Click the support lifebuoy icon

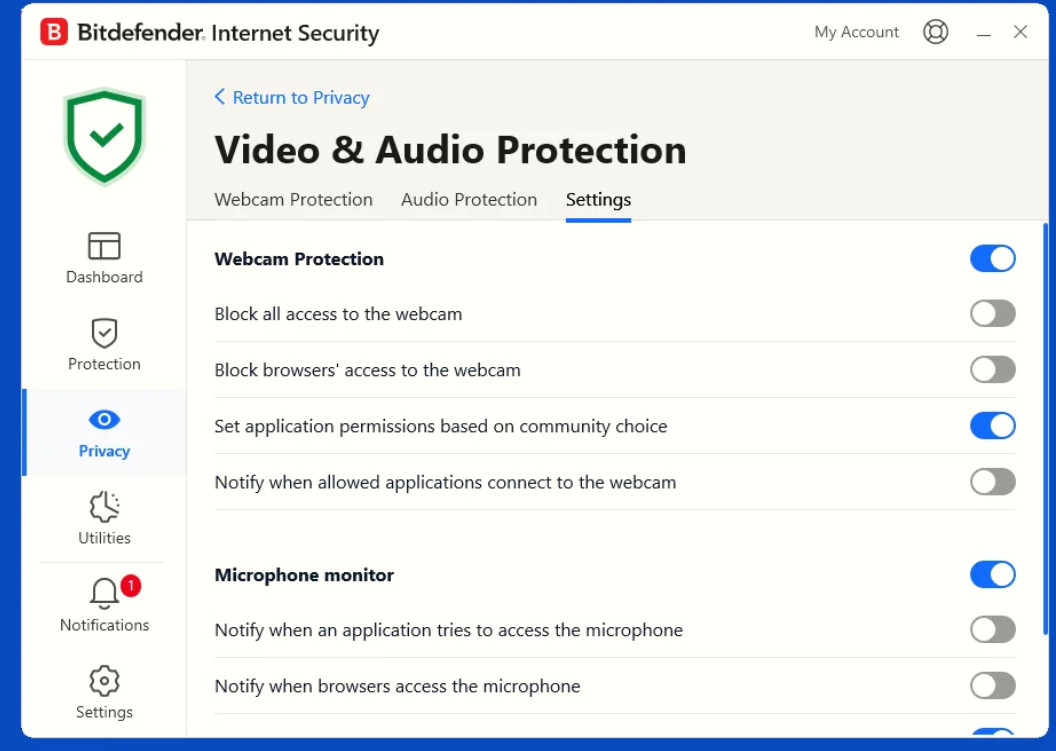(x=935, y=32)
